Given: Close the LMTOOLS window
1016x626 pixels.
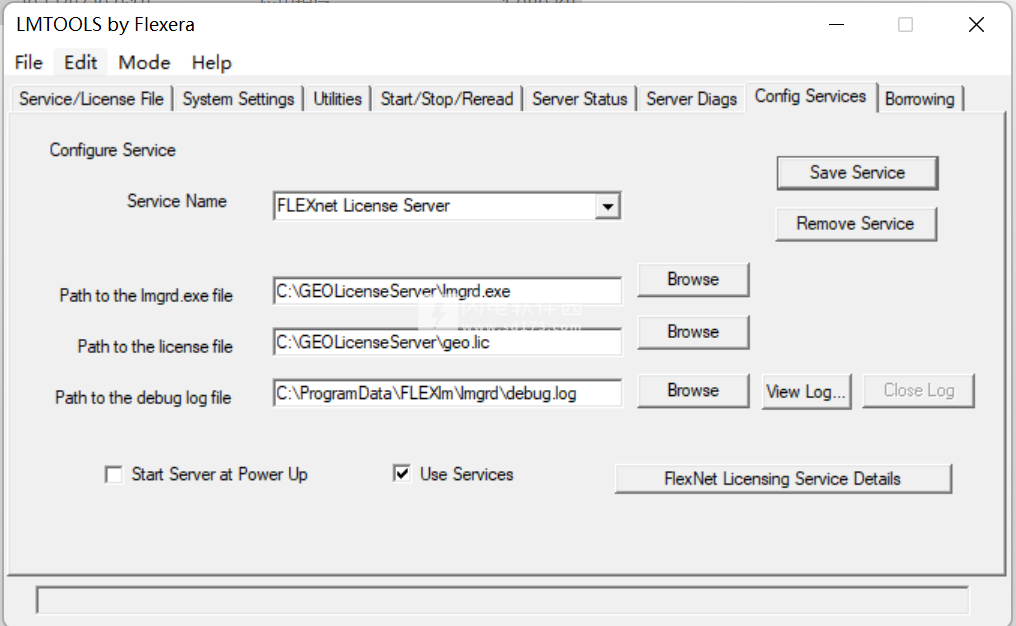Looking at the screenshot, I should [x=976, y=25].
